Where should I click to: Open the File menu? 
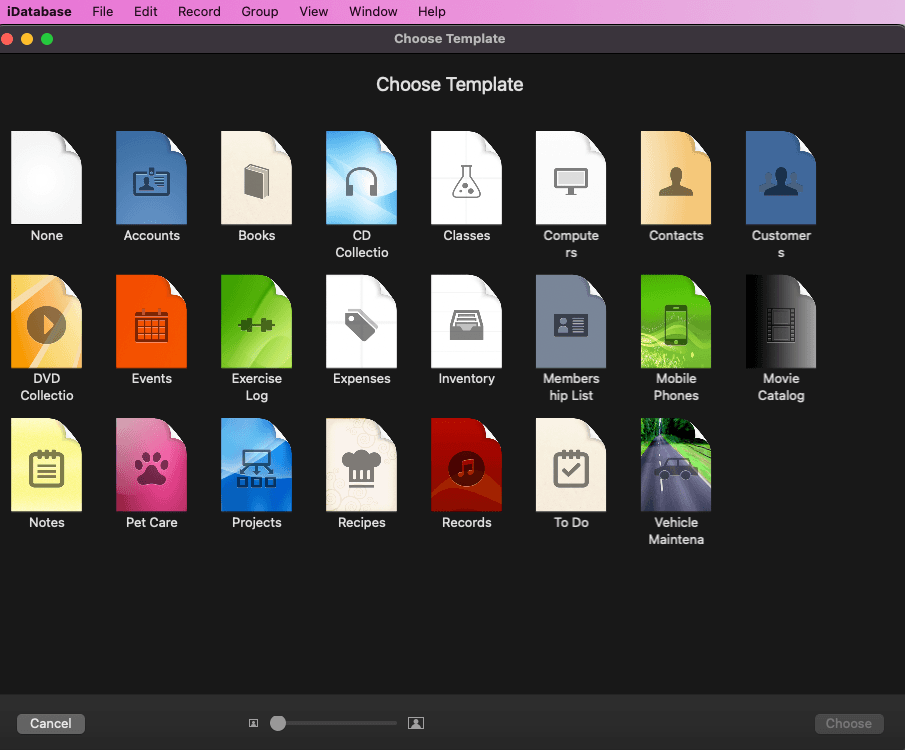(x=103, y=12)
